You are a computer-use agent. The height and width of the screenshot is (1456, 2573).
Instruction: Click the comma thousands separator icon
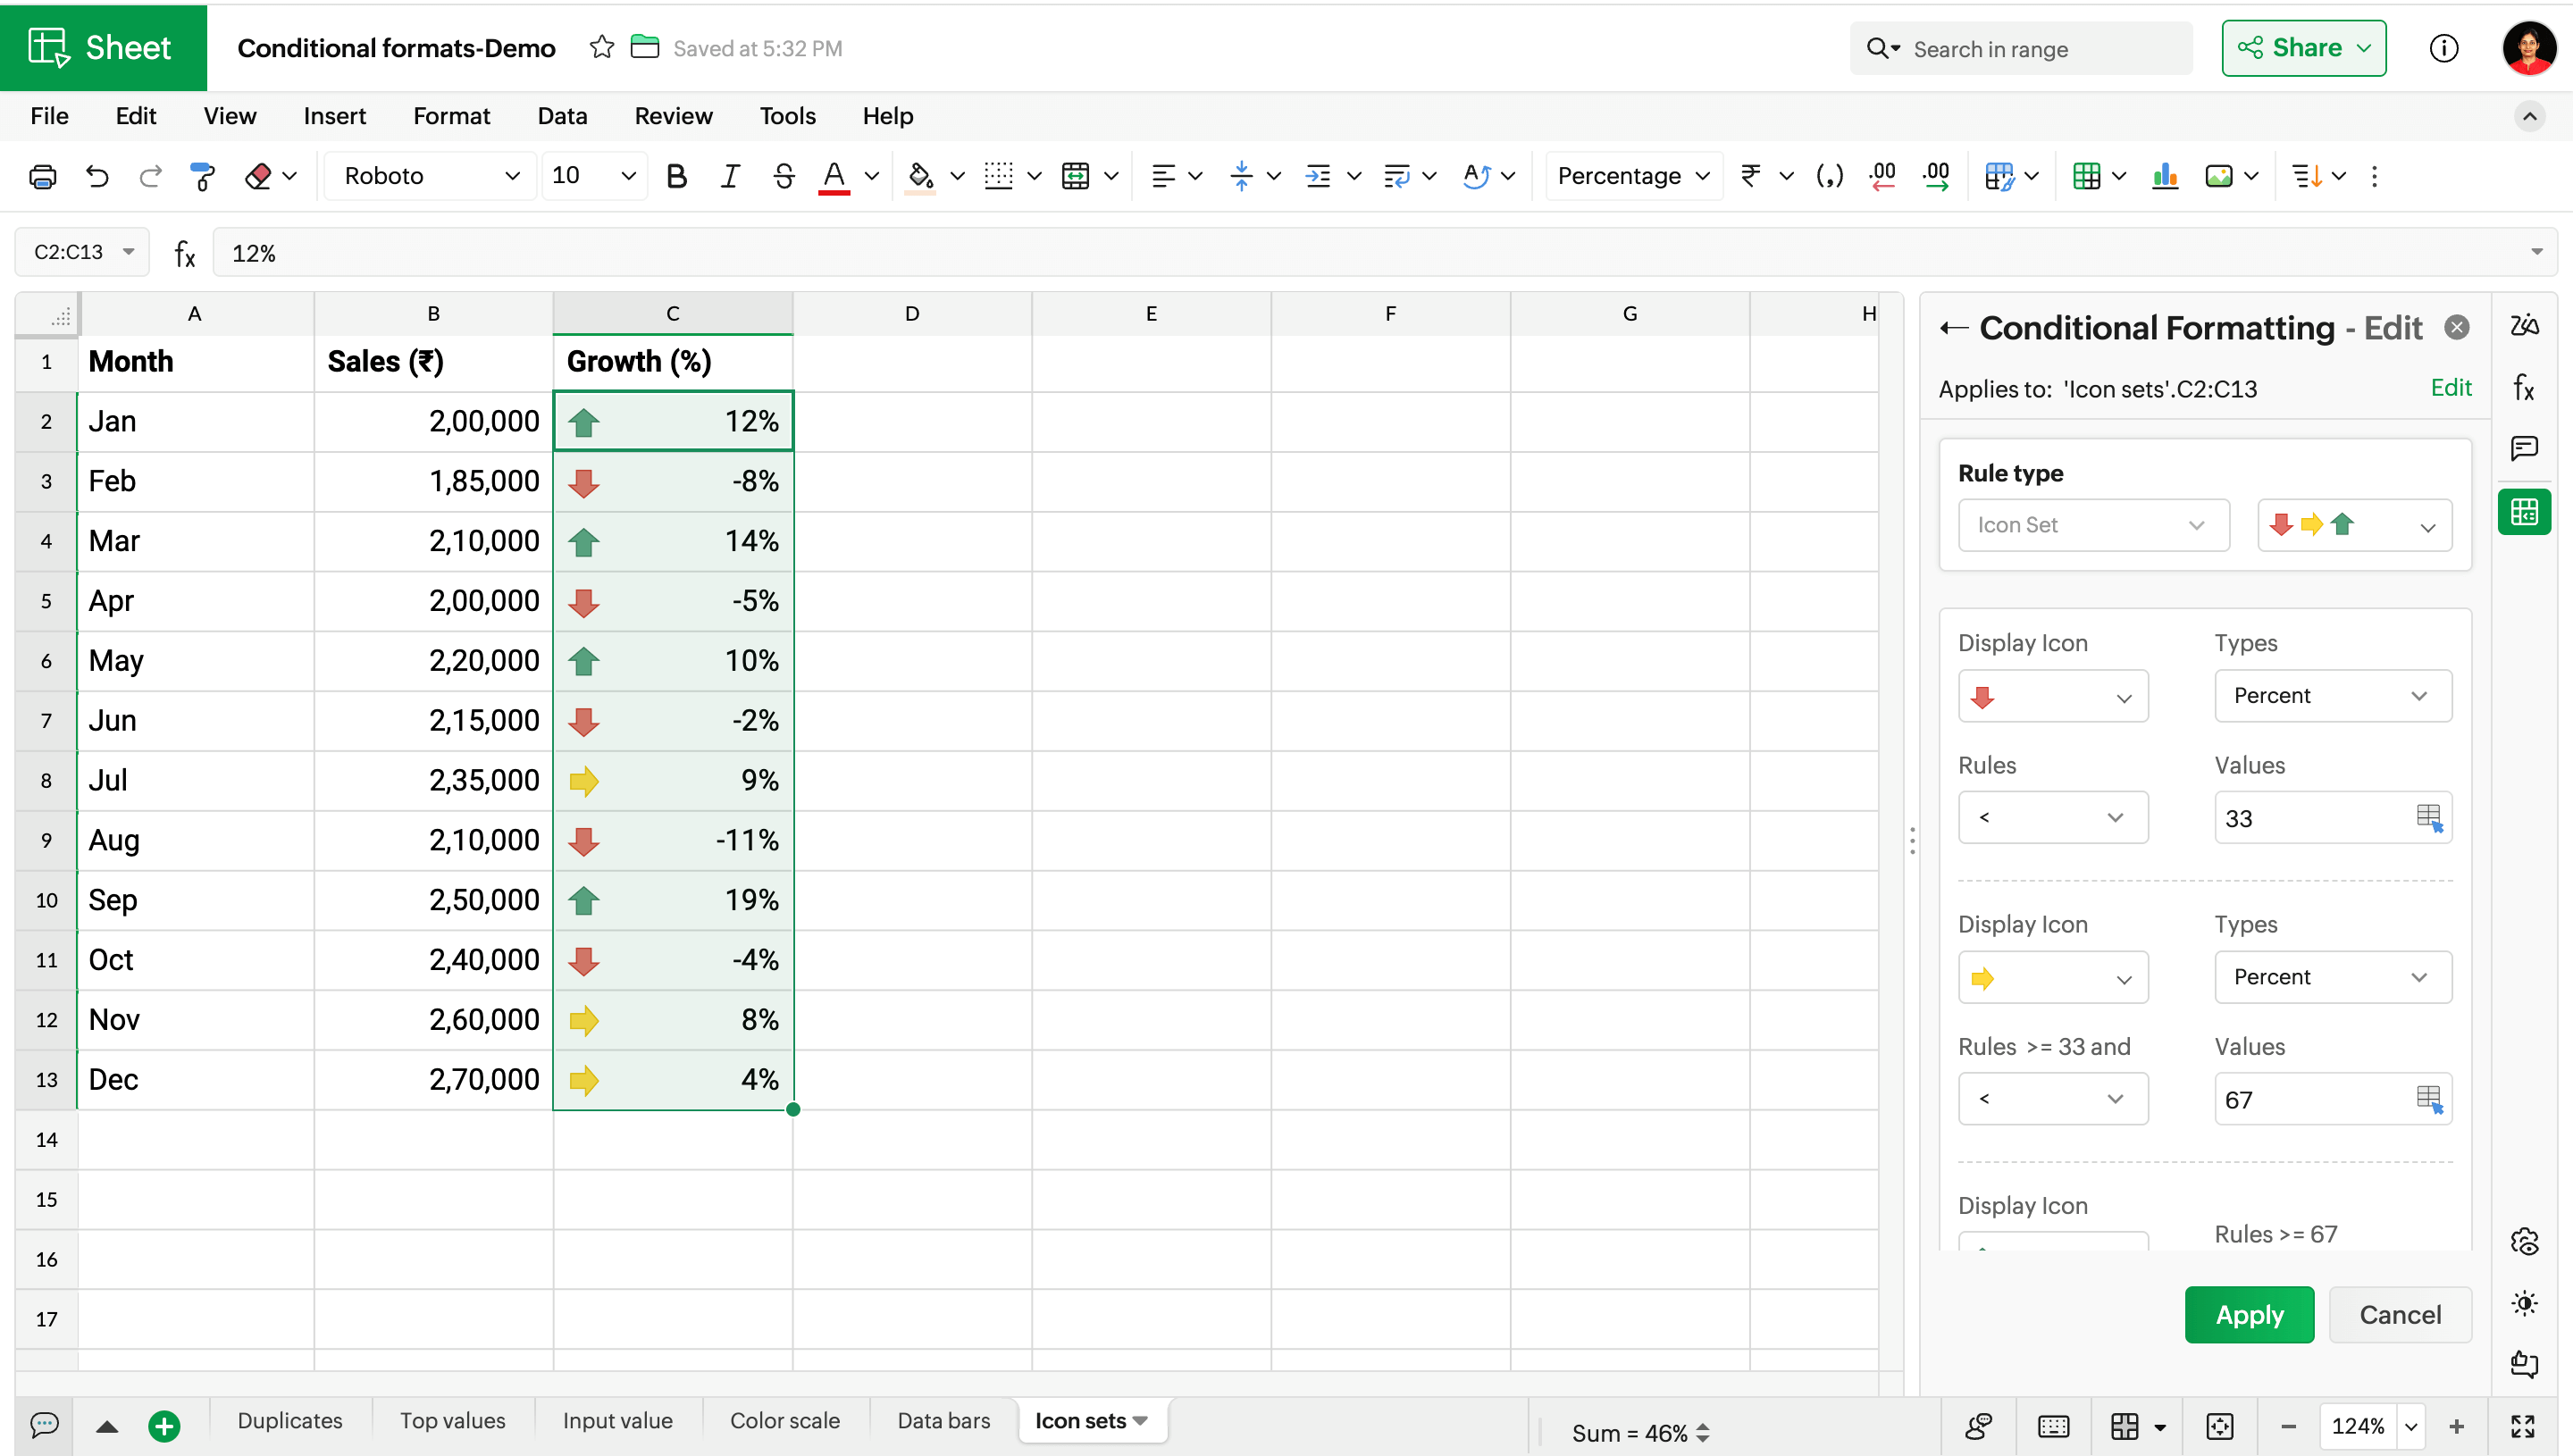(x=1829, y=176)
